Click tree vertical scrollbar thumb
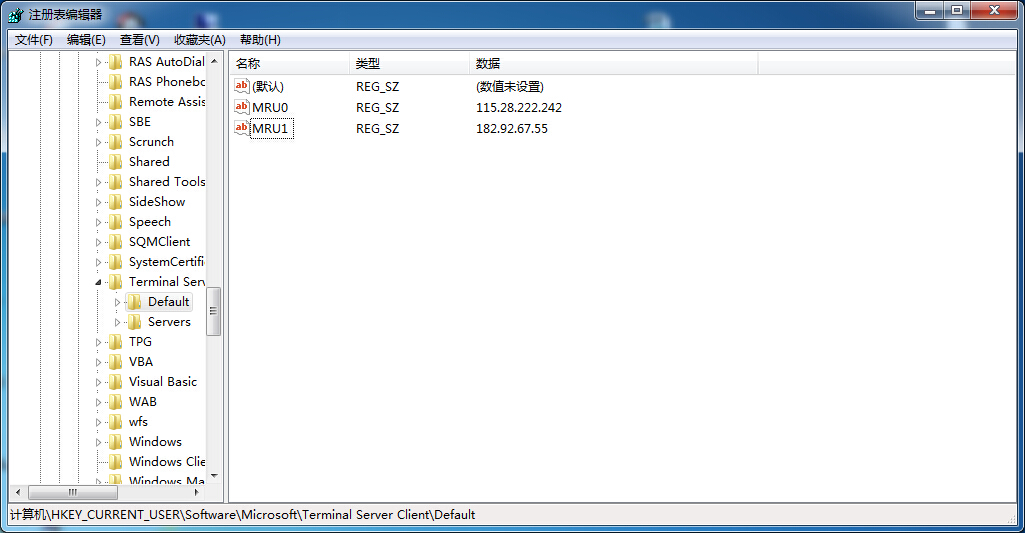This screenshot has width=1025, height=533. pos(214,311)
